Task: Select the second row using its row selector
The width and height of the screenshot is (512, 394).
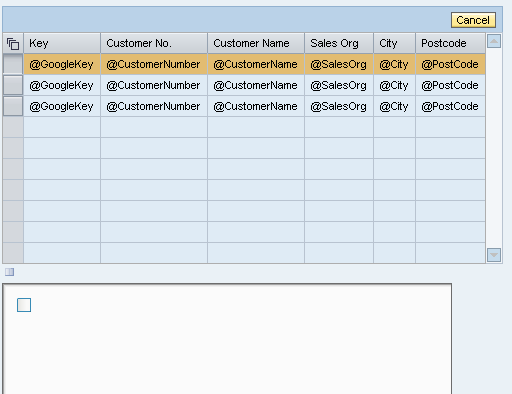Action: point(13,85)
